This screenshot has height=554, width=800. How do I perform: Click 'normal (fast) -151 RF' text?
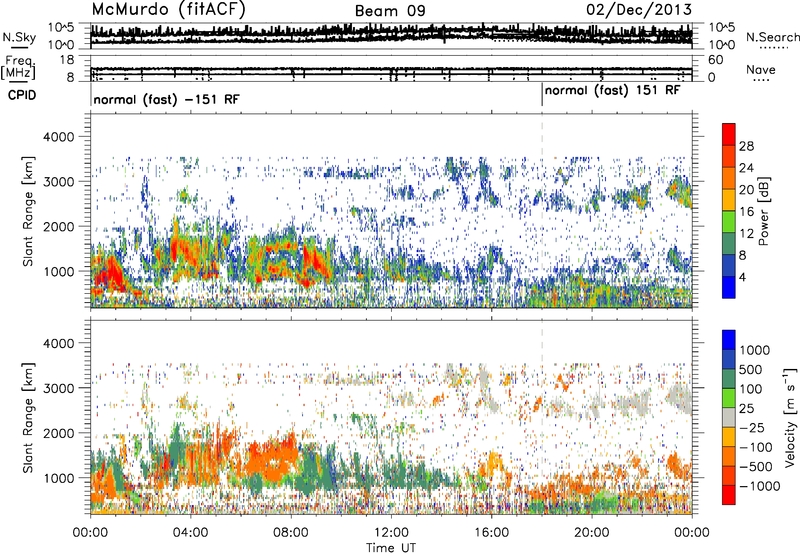coord(166,99)
